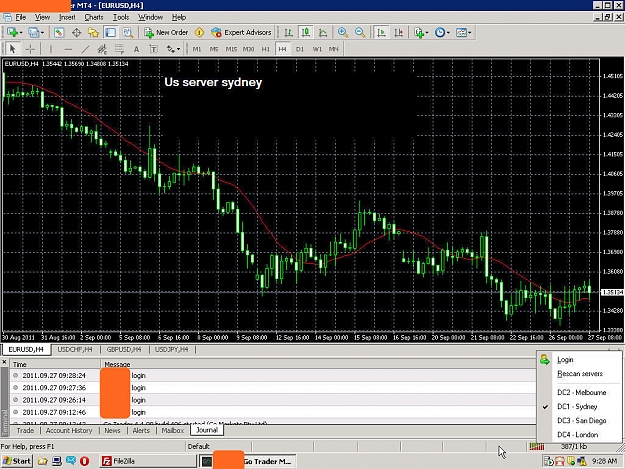Toggle the Terminal panel icon

click(110, 33)
